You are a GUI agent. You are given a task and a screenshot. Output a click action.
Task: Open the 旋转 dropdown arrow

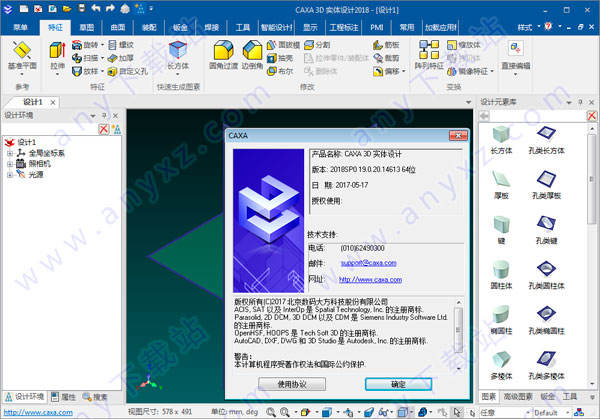103,45
